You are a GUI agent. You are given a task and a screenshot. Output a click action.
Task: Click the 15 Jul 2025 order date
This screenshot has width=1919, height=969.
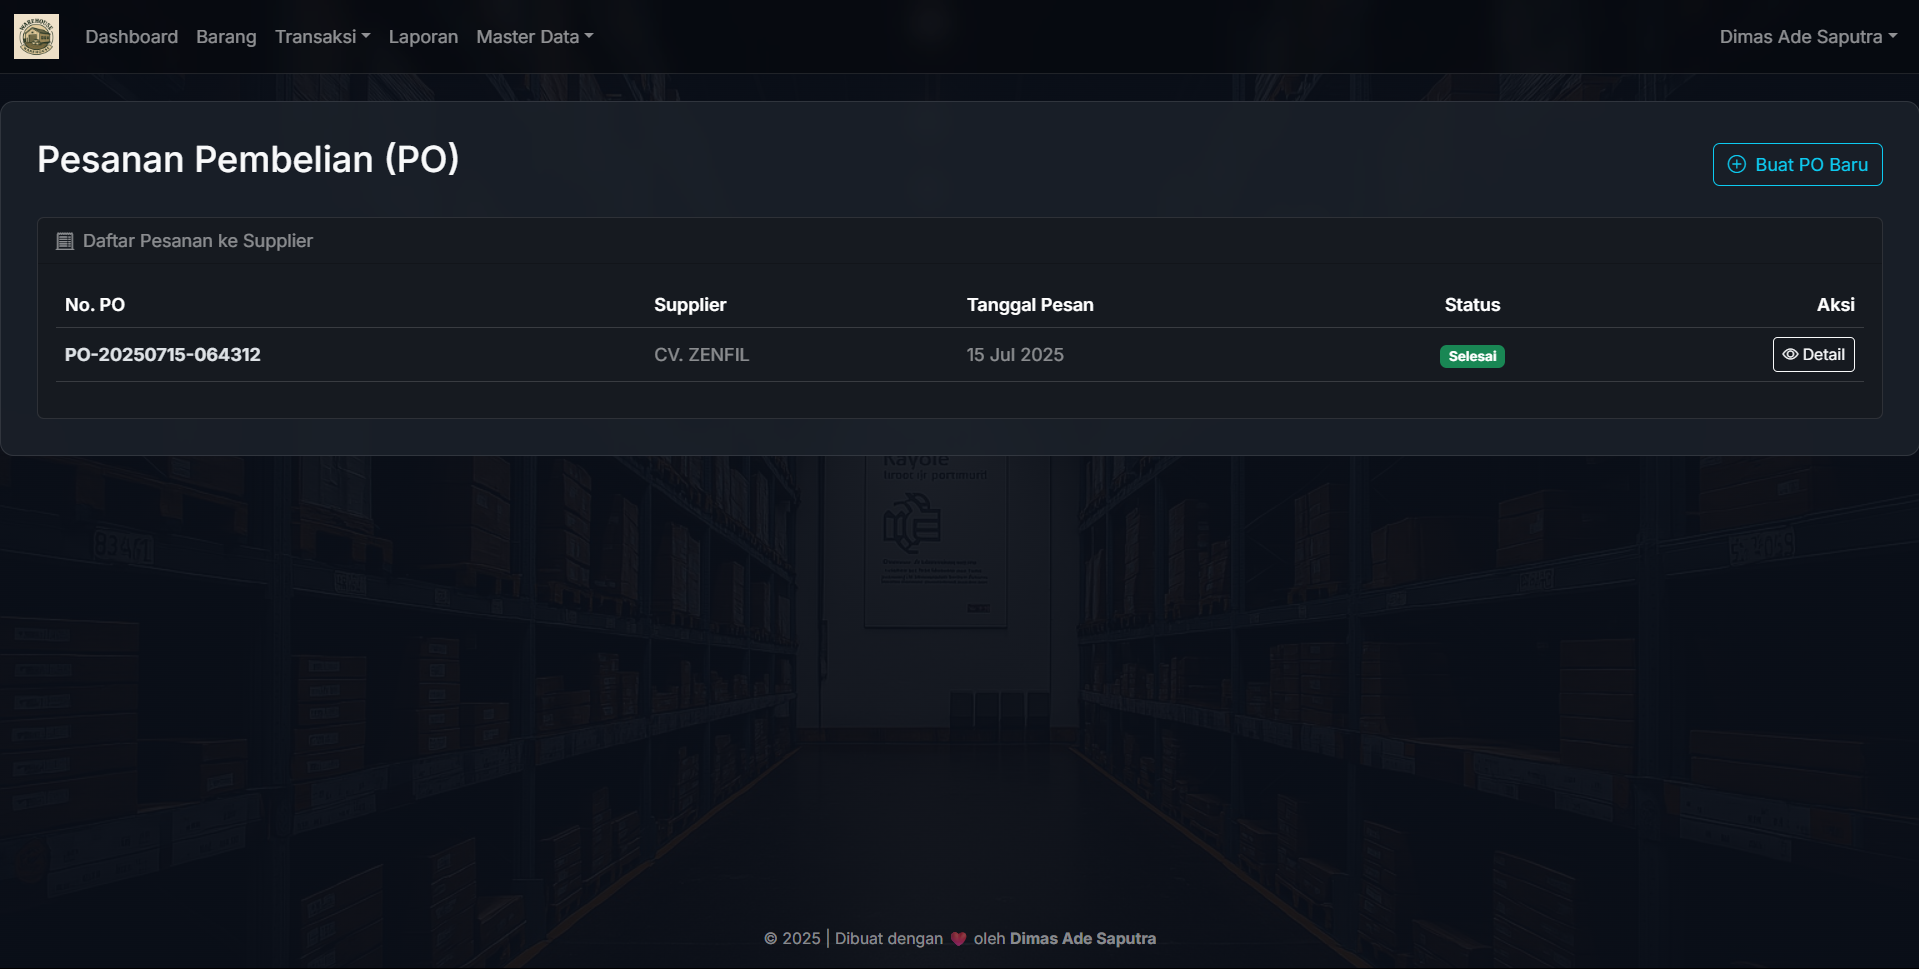click(1015, 355)
